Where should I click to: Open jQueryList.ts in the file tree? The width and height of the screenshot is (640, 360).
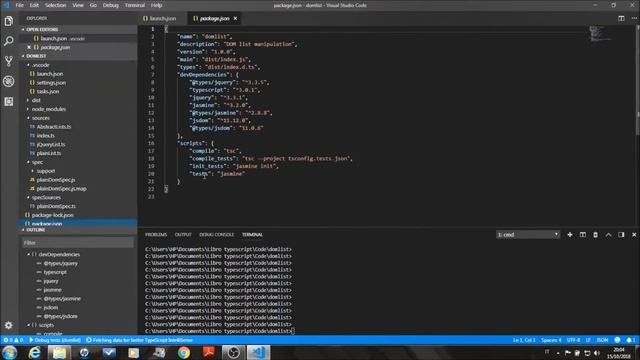(51, 144)
